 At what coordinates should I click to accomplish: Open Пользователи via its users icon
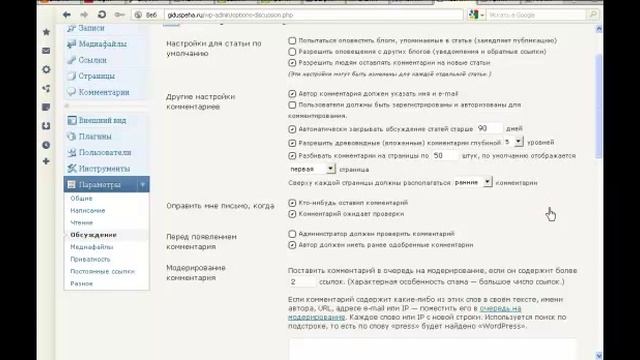tap(71, 152)
